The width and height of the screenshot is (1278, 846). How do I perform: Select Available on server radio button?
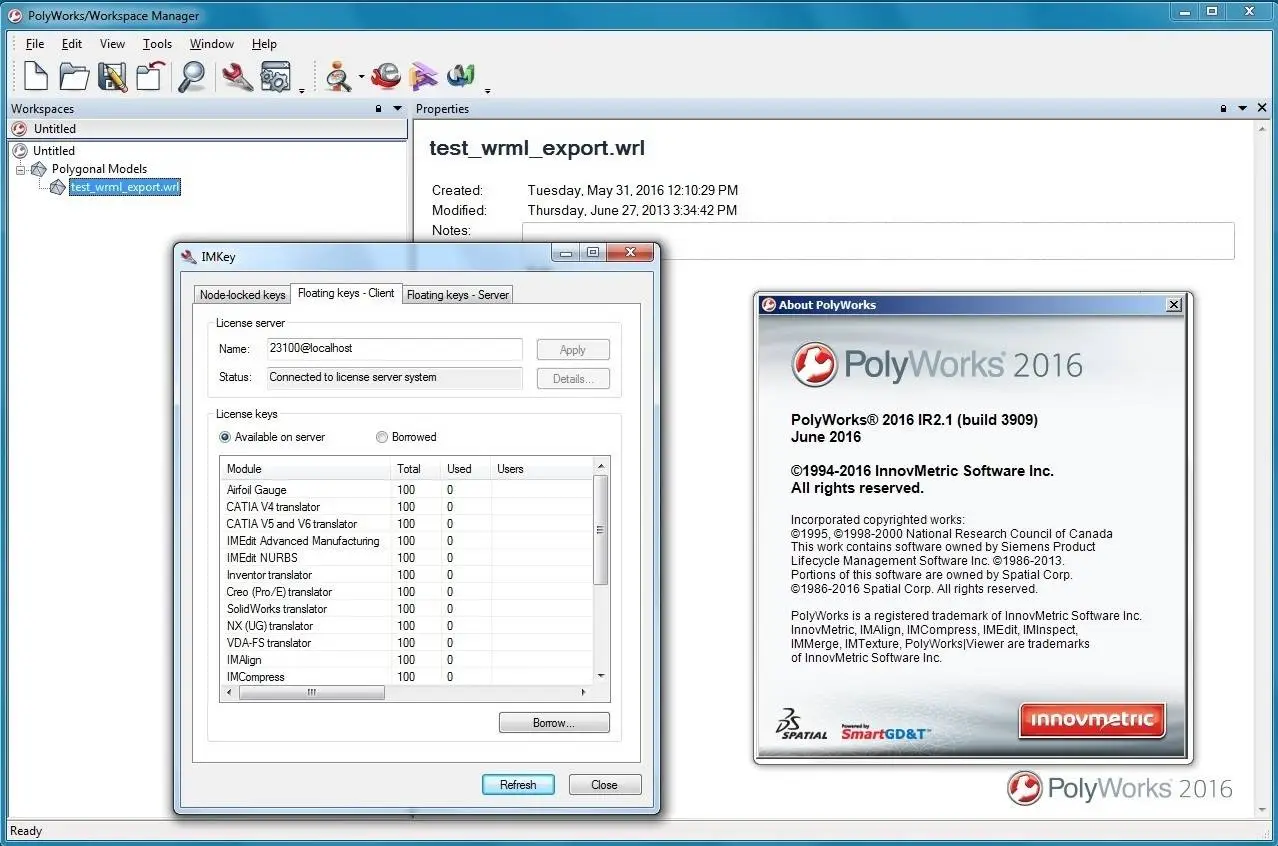(x=225, y=437)
